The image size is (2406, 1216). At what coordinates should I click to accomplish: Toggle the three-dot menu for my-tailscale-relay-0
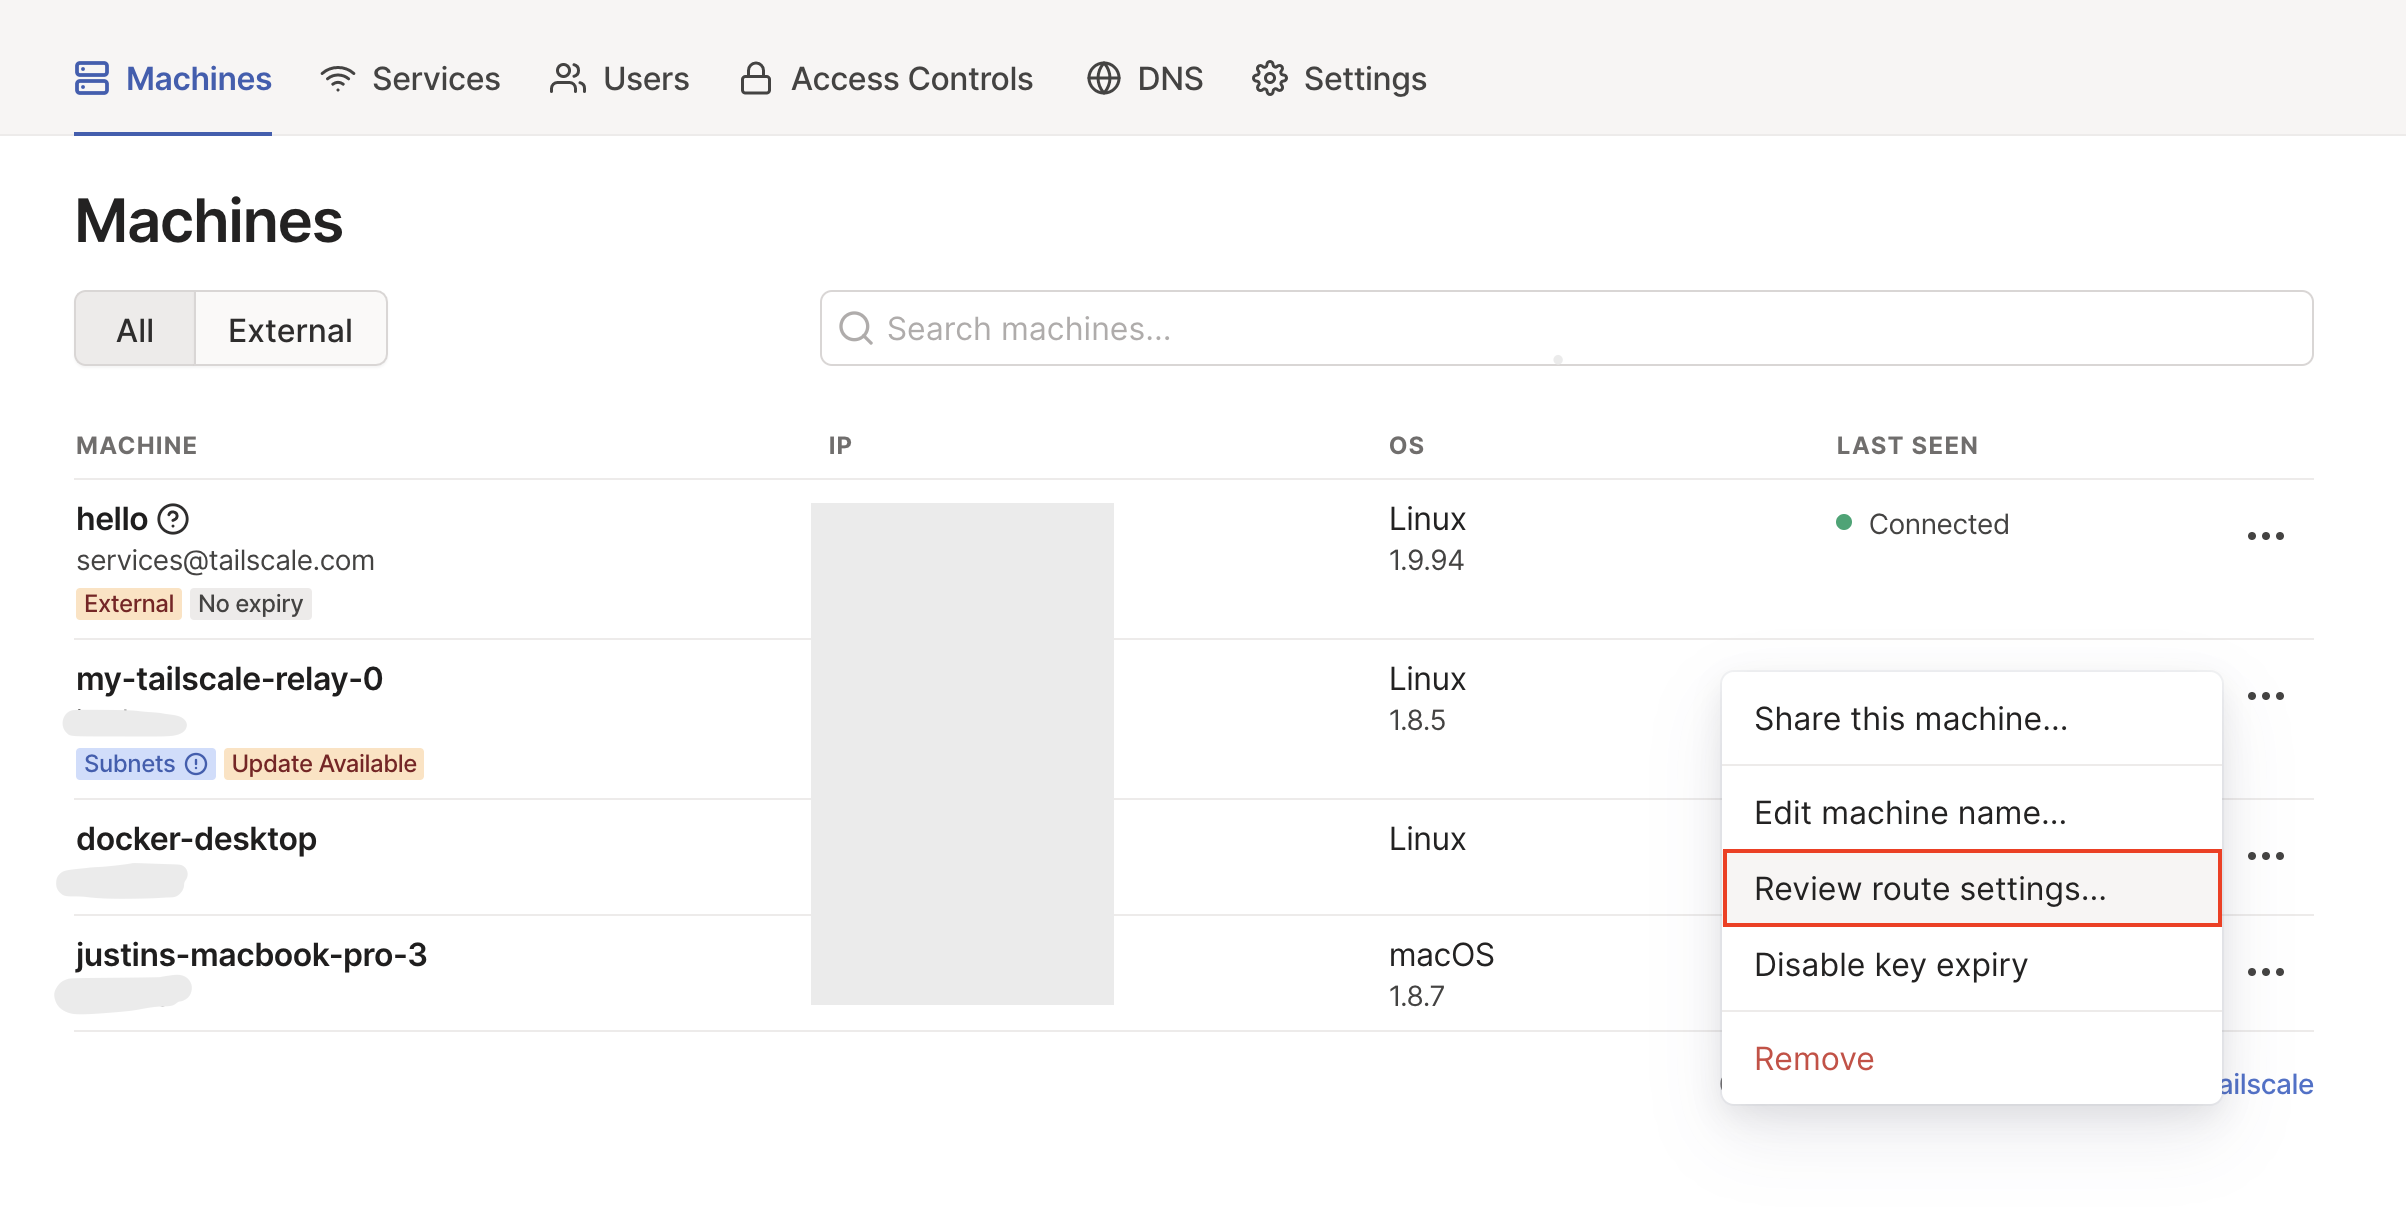pyautogui.click(x=2265, y=696)
